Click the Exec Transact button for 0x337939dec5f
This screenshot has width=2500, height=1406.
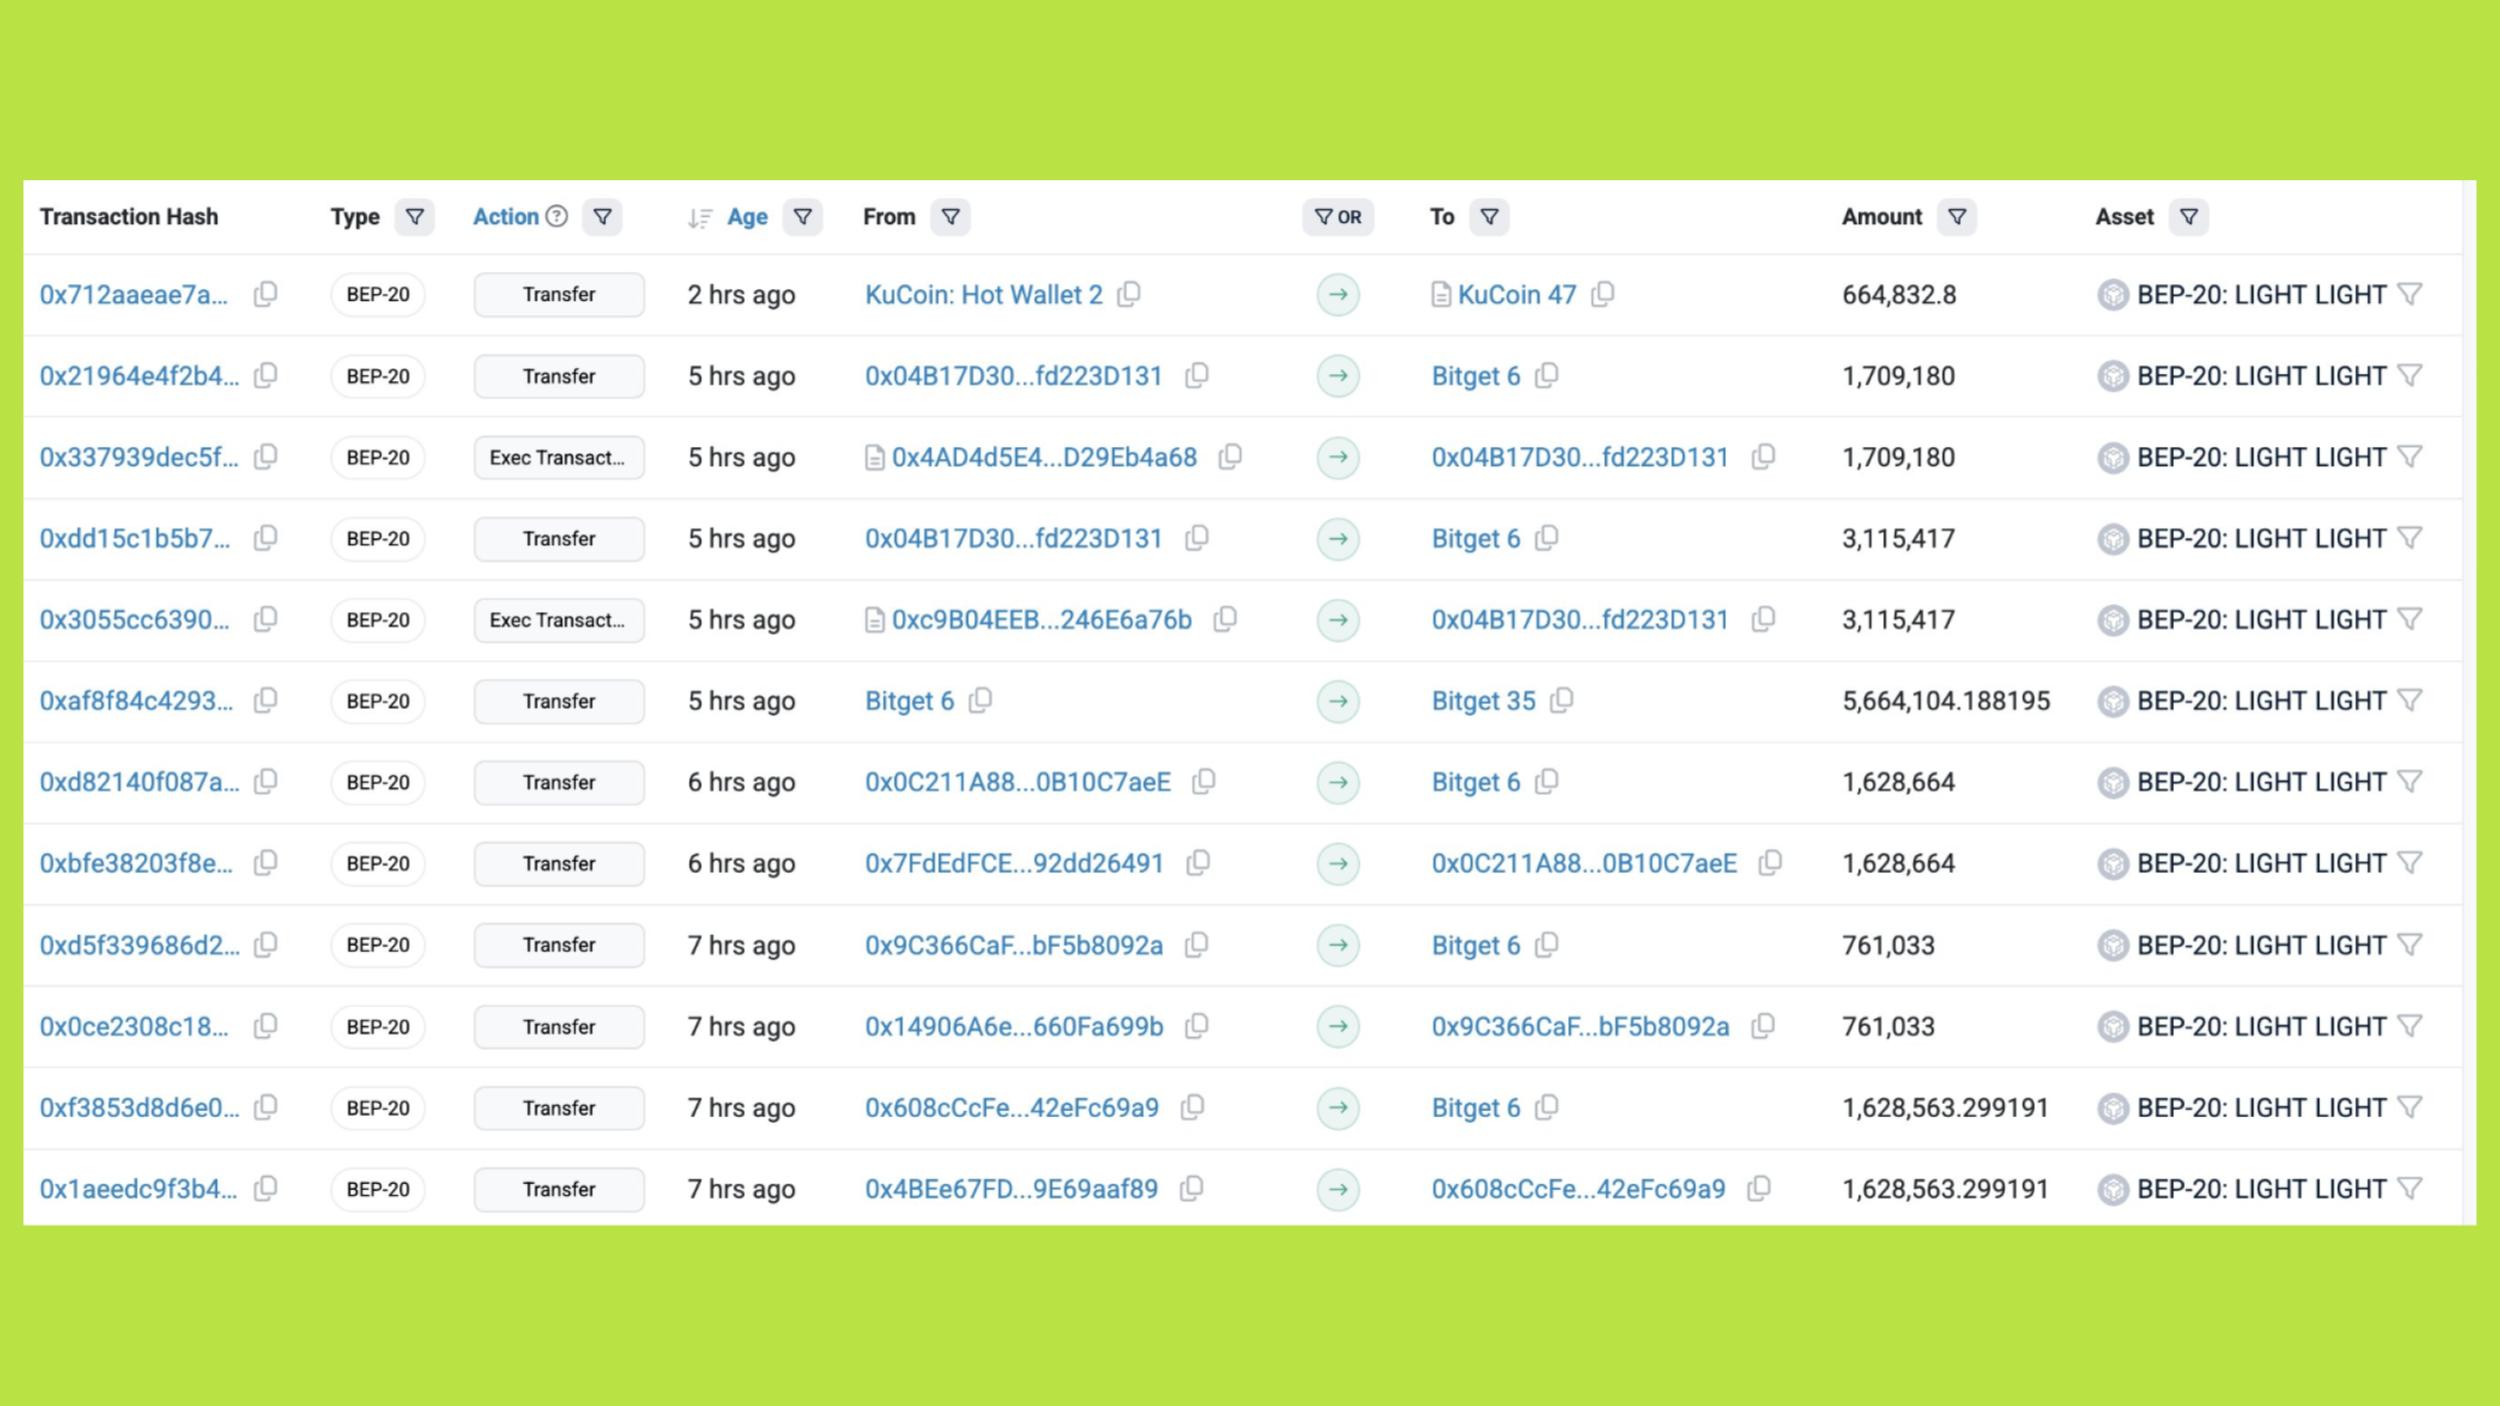(x=558, y=458)
